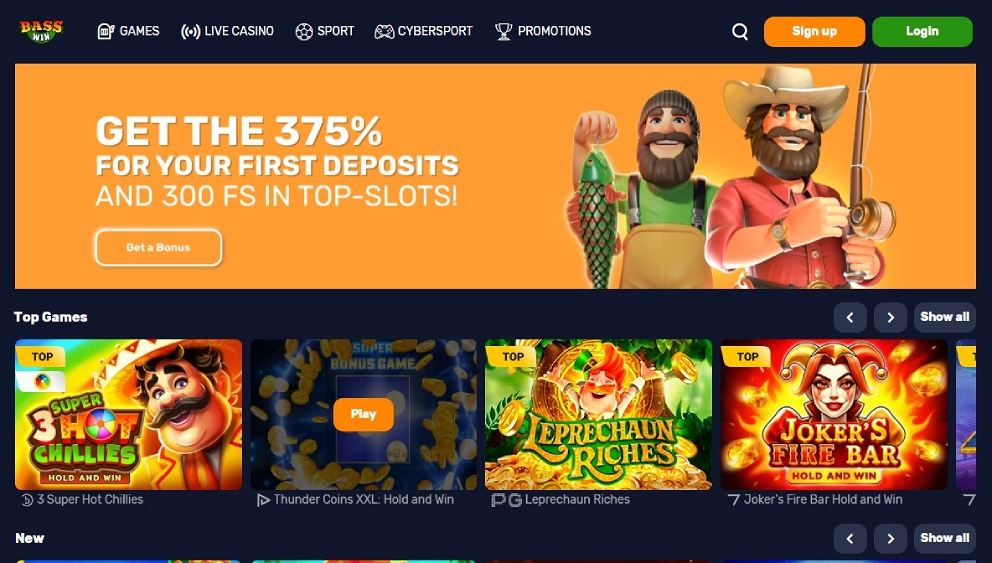Screen dimensions: 992x563
Task: Click Get a Bonus on banner
Action: (158, 247)
